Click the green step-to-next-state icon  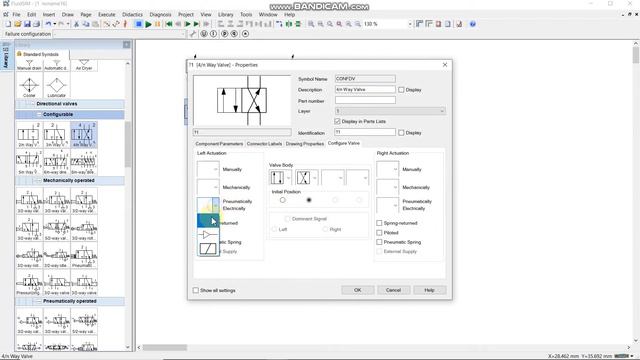(196, 24)
